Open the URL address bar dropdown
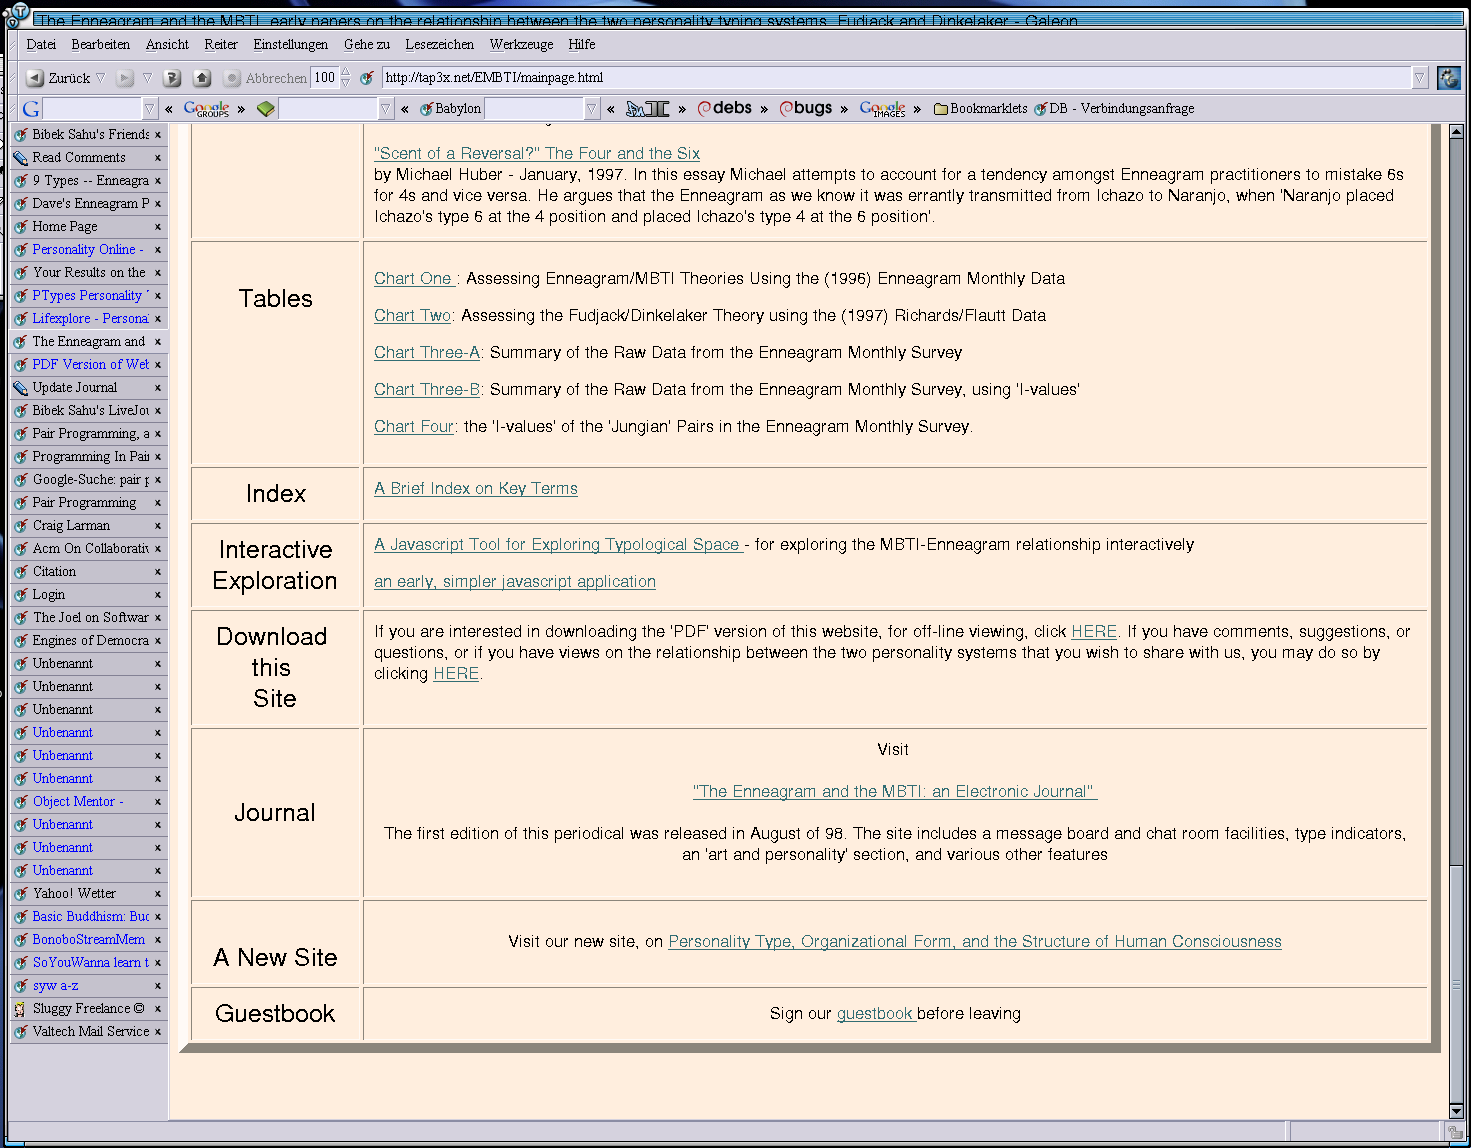Image resolution: width=1471 pixels, height=1148 pixels. coord(1419,78)
